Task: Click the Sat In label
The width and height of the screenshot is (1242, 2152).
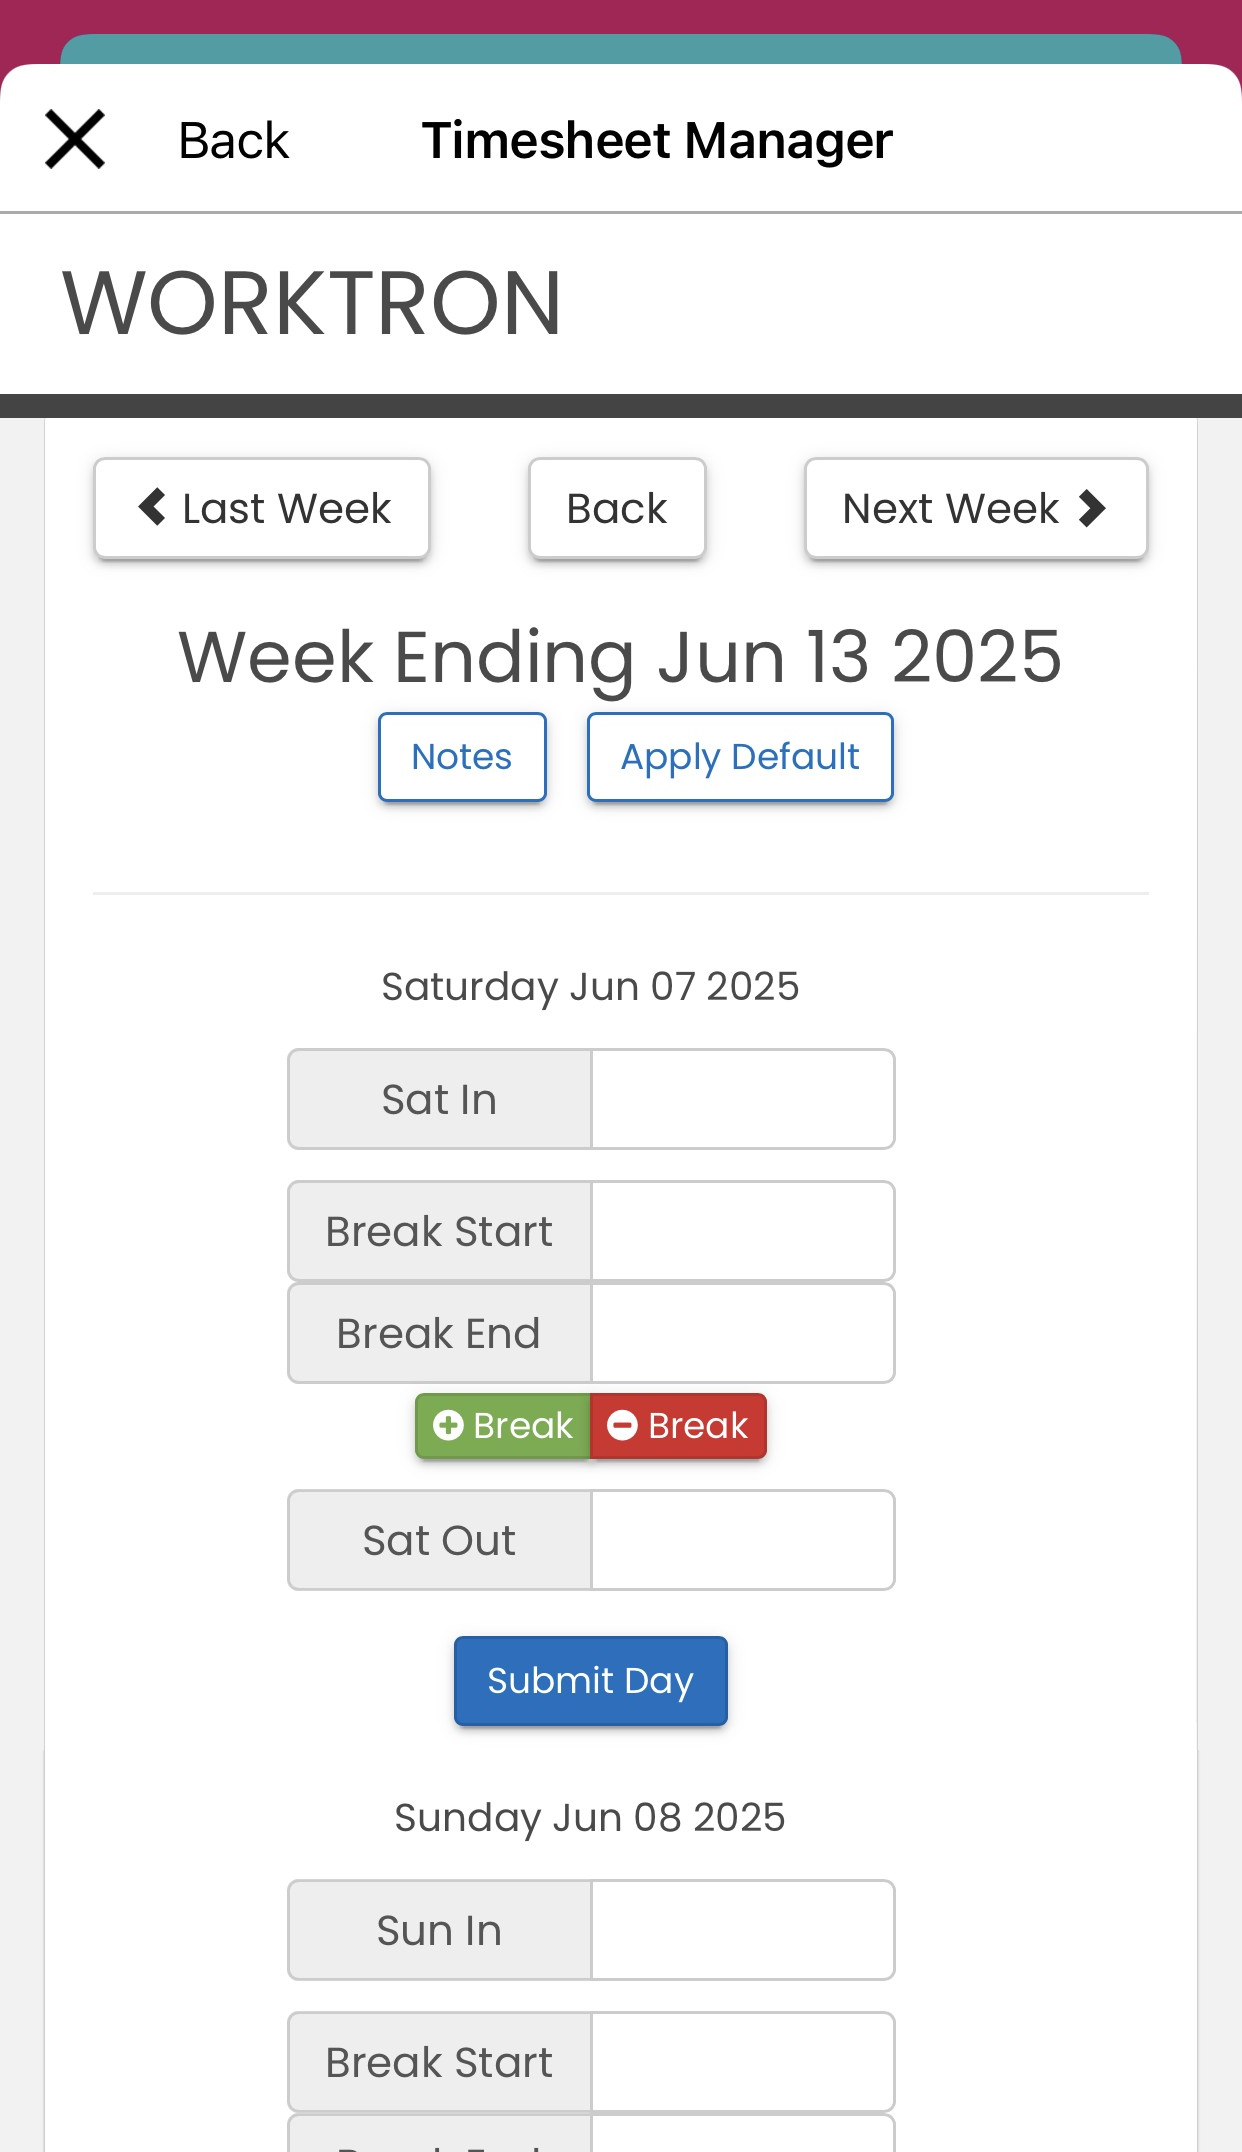Action: (440, 1099)
